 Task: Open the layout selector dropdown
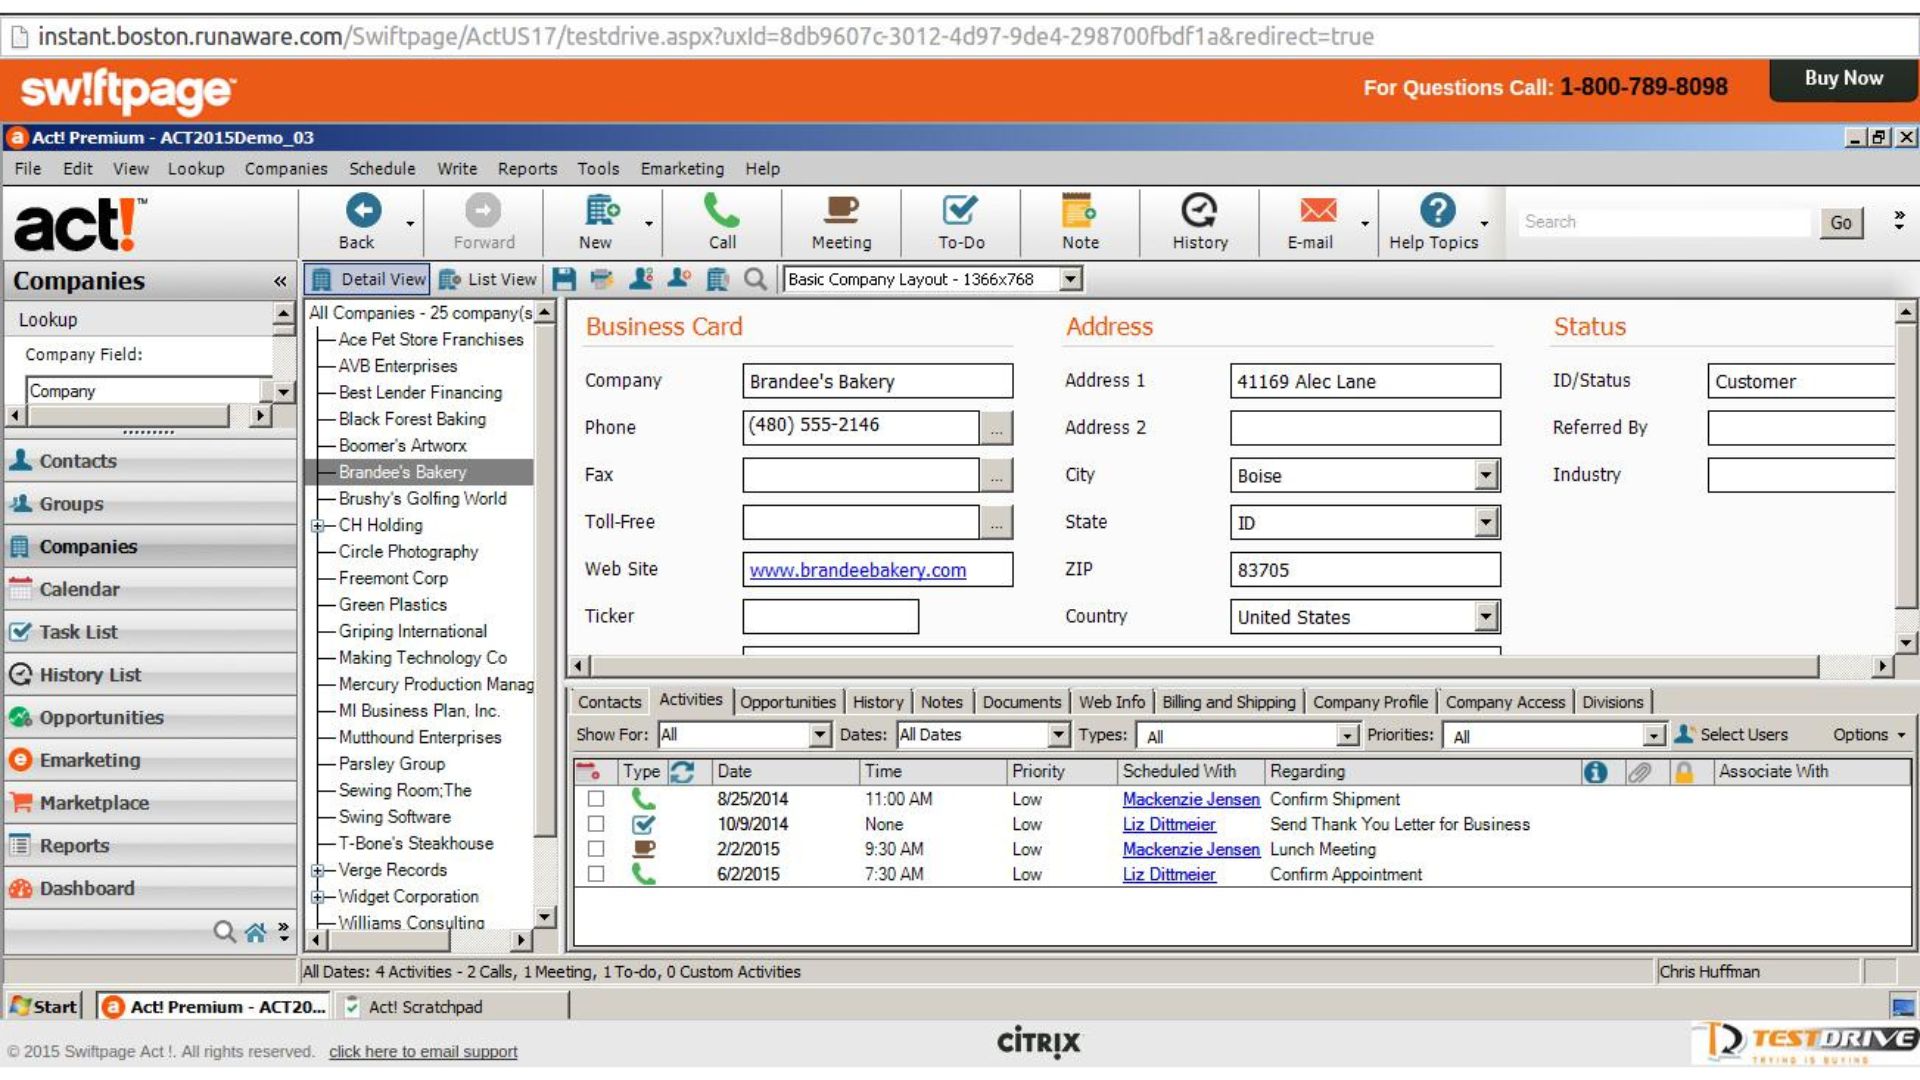(1071, 279)
